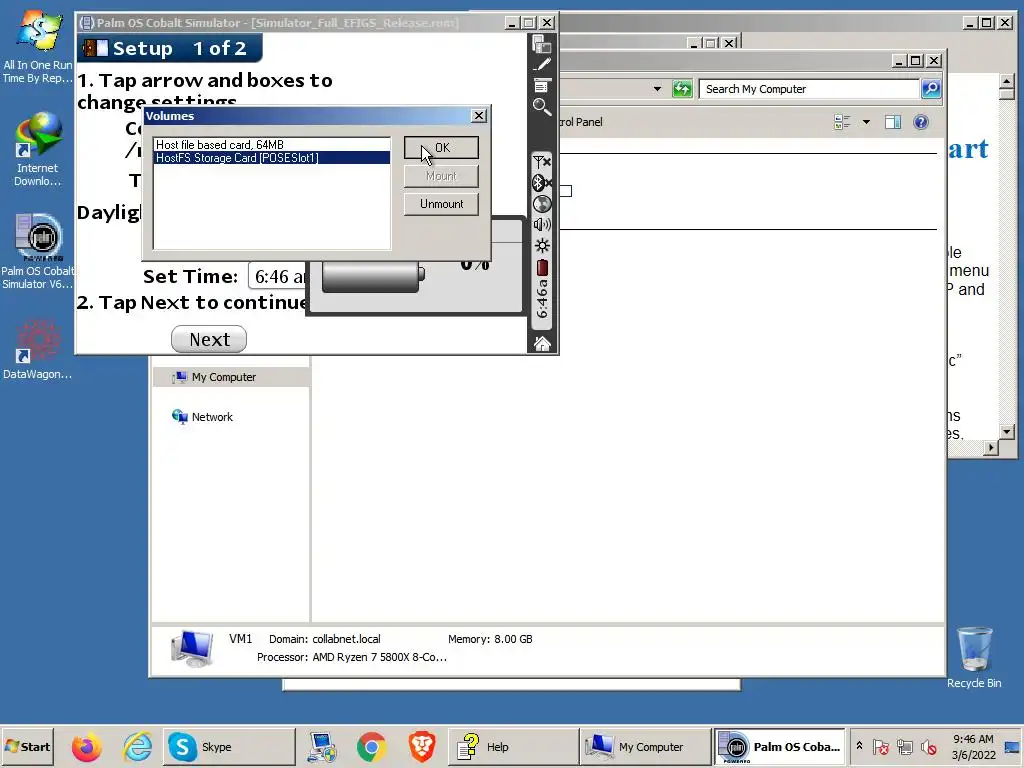Open the simulator screen layout icon
The height and width of the screenshot is (768, 1024).
(541, 45)
